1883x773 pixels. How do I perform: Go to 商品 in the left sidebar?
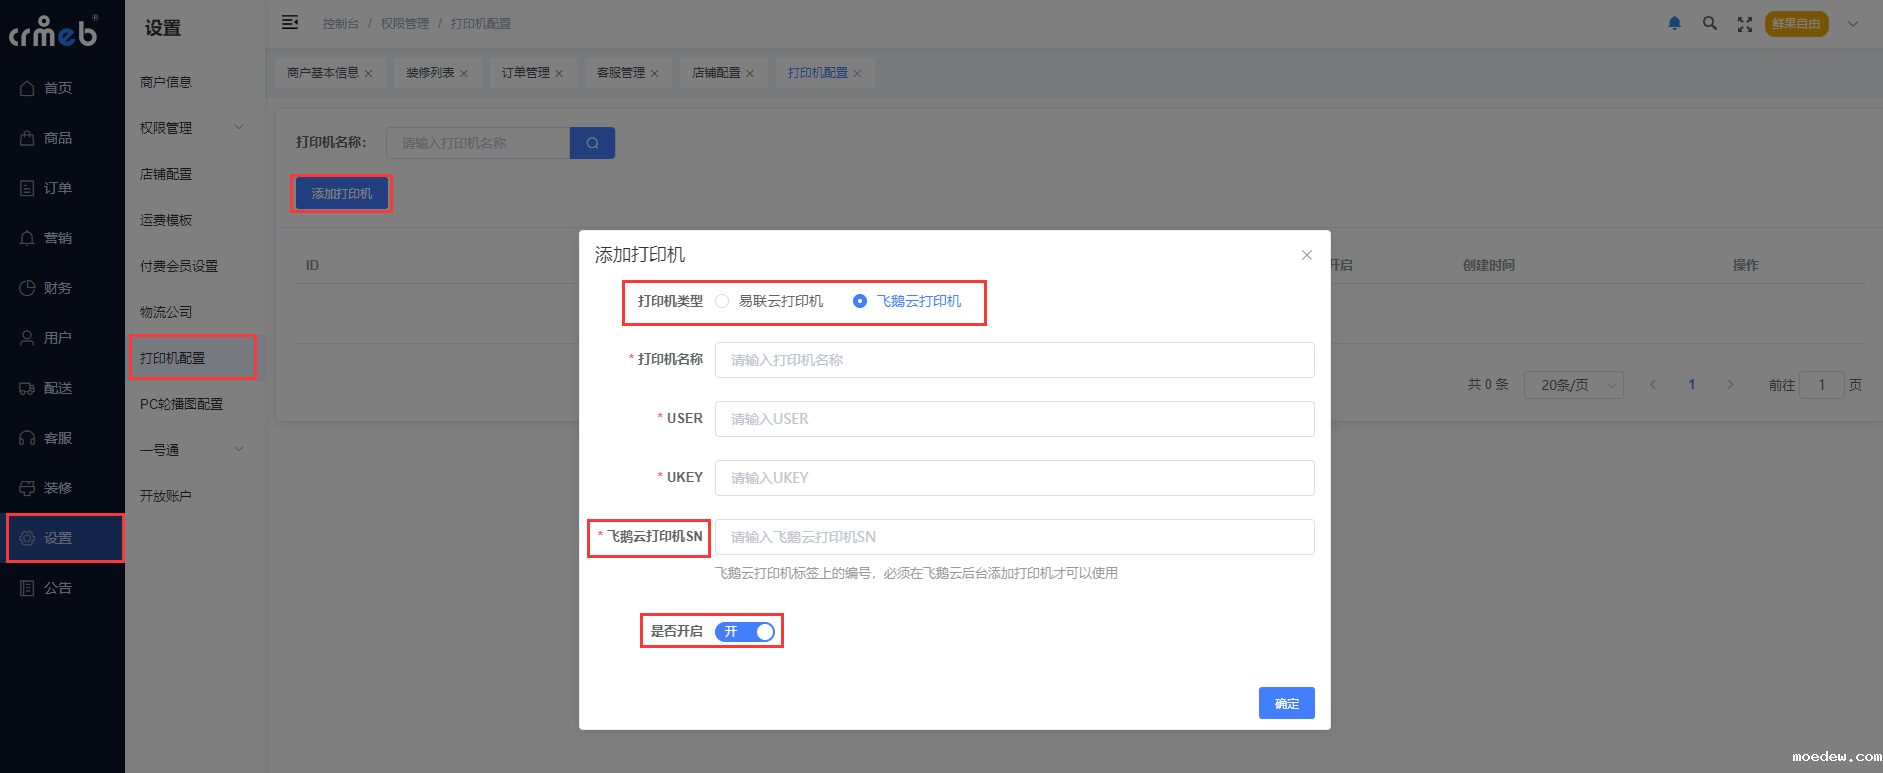pyautogui.click(x=57, y=138)
